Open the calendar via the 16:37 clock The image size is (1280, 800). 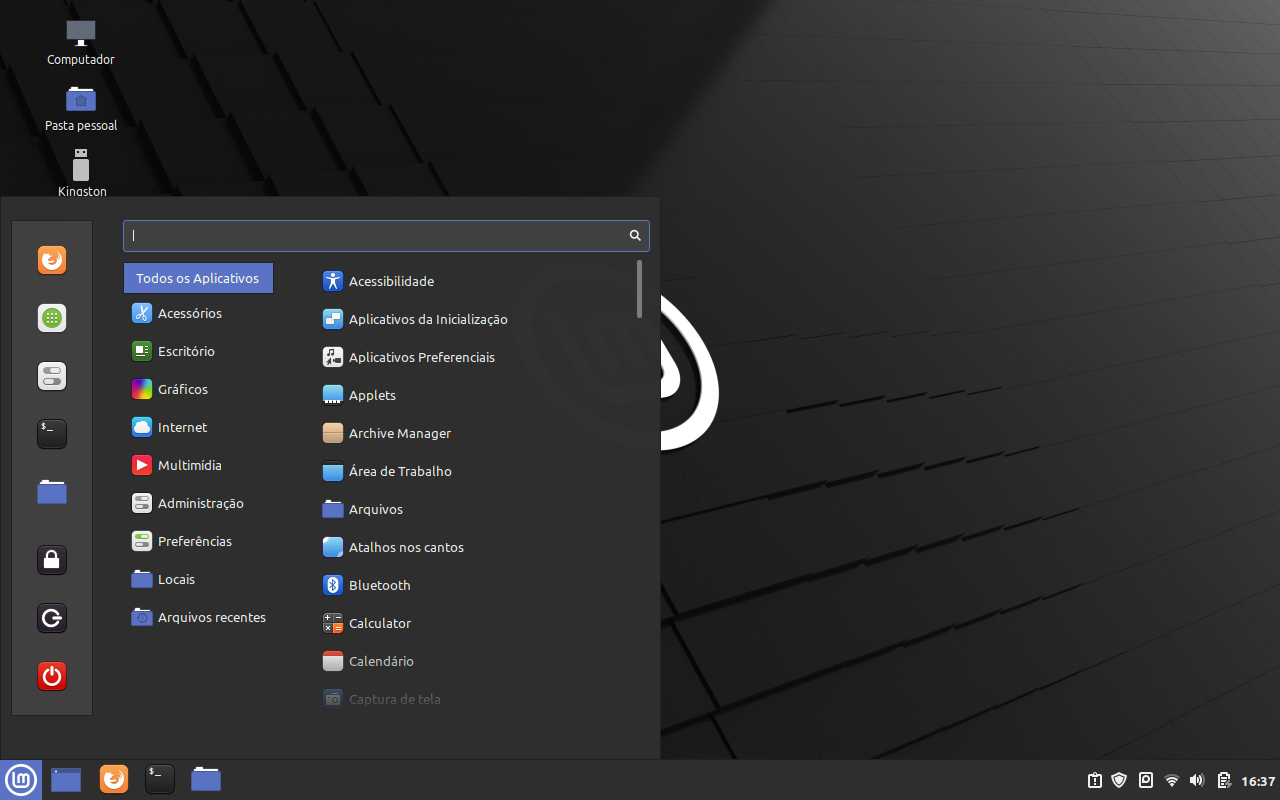[1258, 781]
